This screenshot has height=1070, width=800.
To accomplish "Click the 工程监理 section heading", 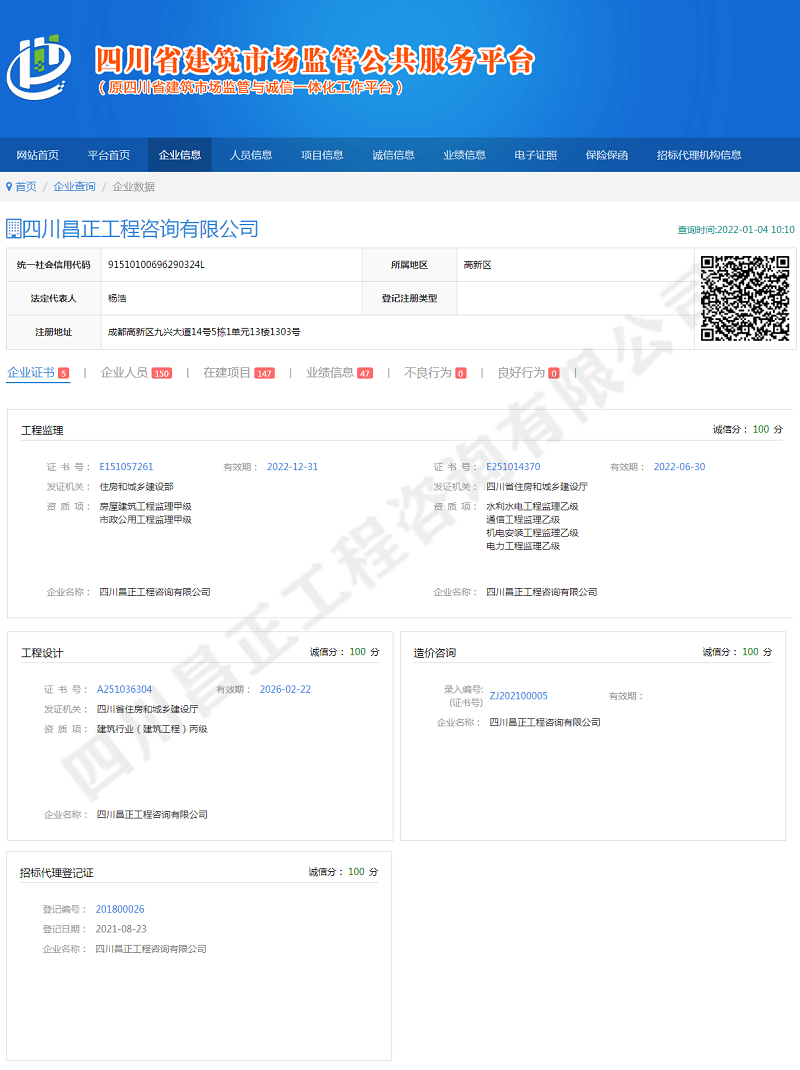I will click(x=42, y=430).
